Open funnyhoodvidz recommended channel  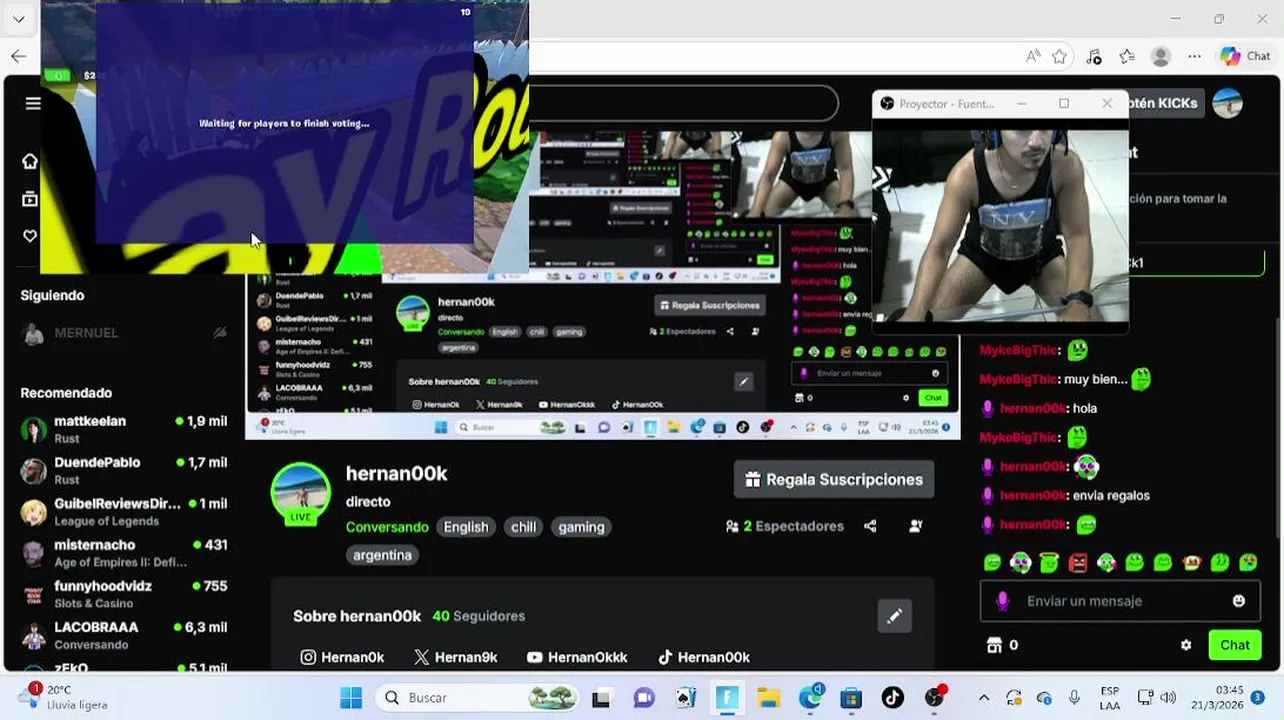tap(124, 594)
